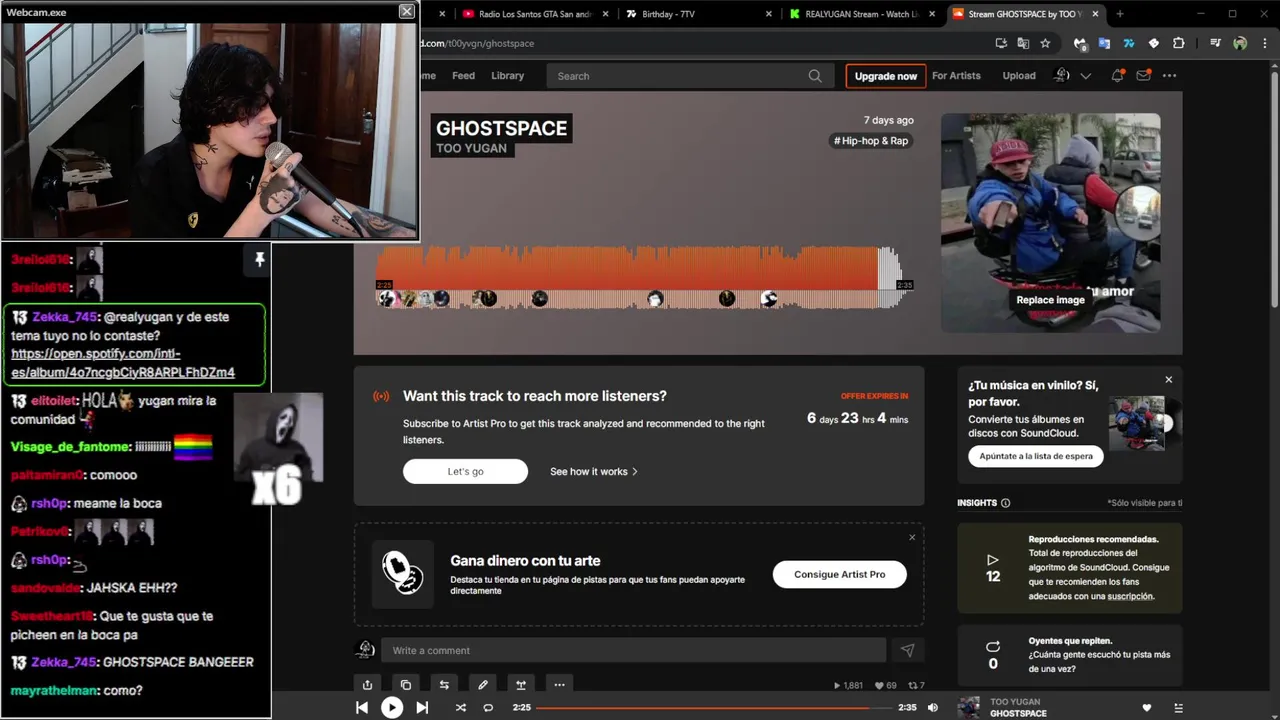
Task: View the 69 likes count
Action: pyautogui.click(x=885, y=686)
